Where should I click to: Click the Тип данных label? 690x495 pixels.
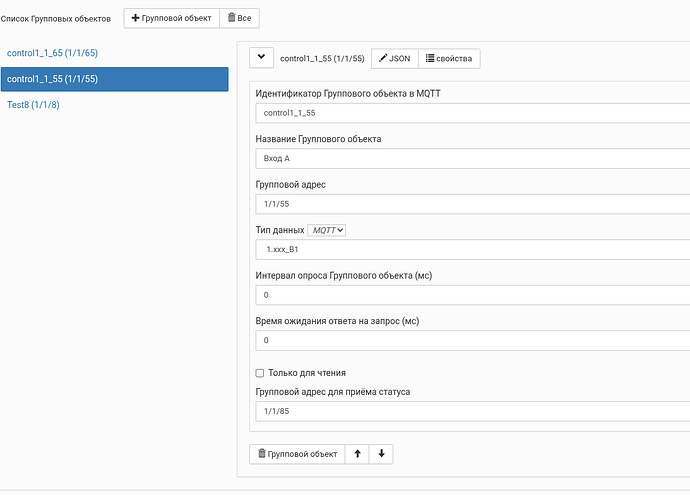coord(280,230)
